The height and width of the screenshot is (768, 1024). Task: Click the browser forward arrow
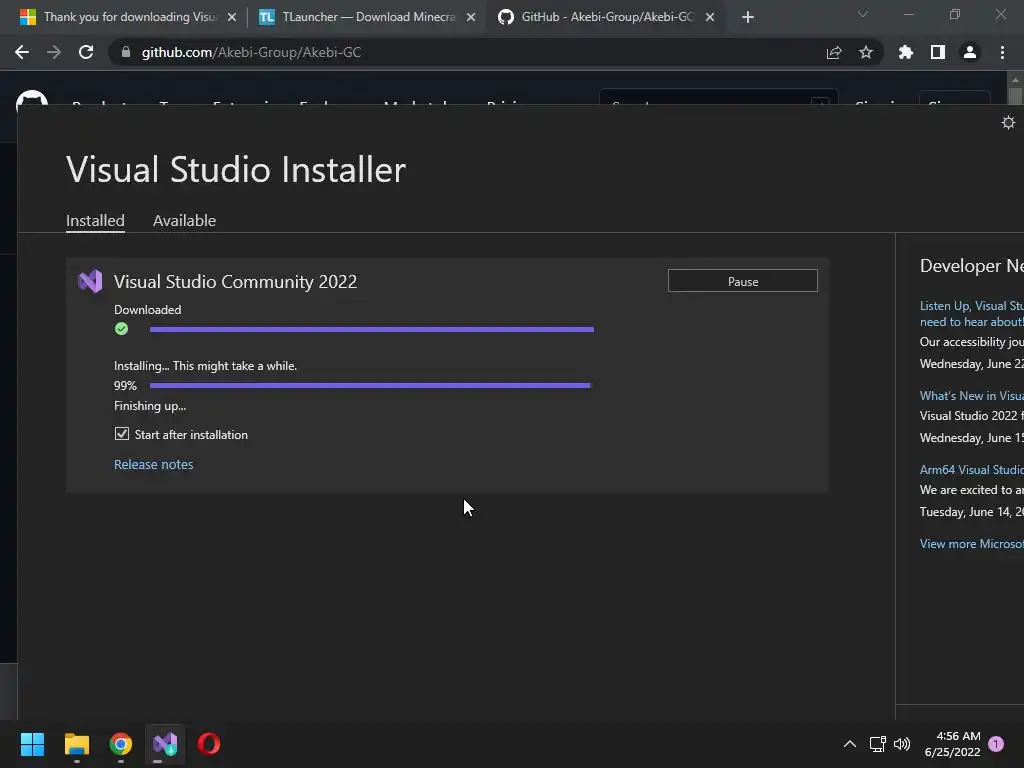point(54,52)
